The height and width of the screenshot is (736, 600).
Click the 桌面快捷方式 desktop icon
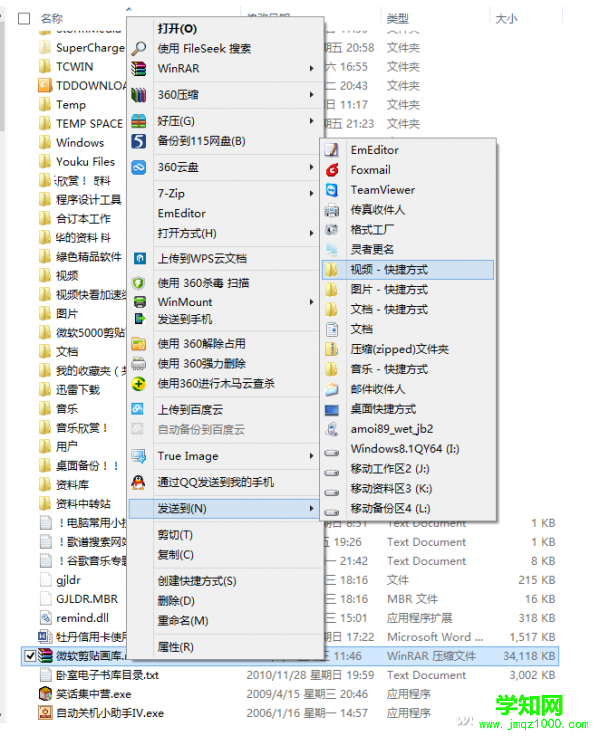pos(332,410)
